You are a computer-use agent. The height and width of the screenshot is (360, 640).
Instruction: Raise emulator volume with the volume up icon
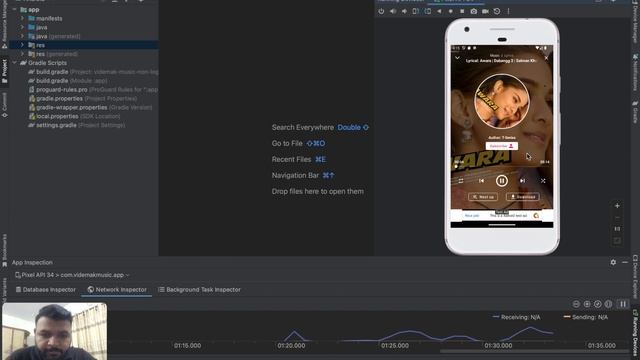(x=393, y=11)
